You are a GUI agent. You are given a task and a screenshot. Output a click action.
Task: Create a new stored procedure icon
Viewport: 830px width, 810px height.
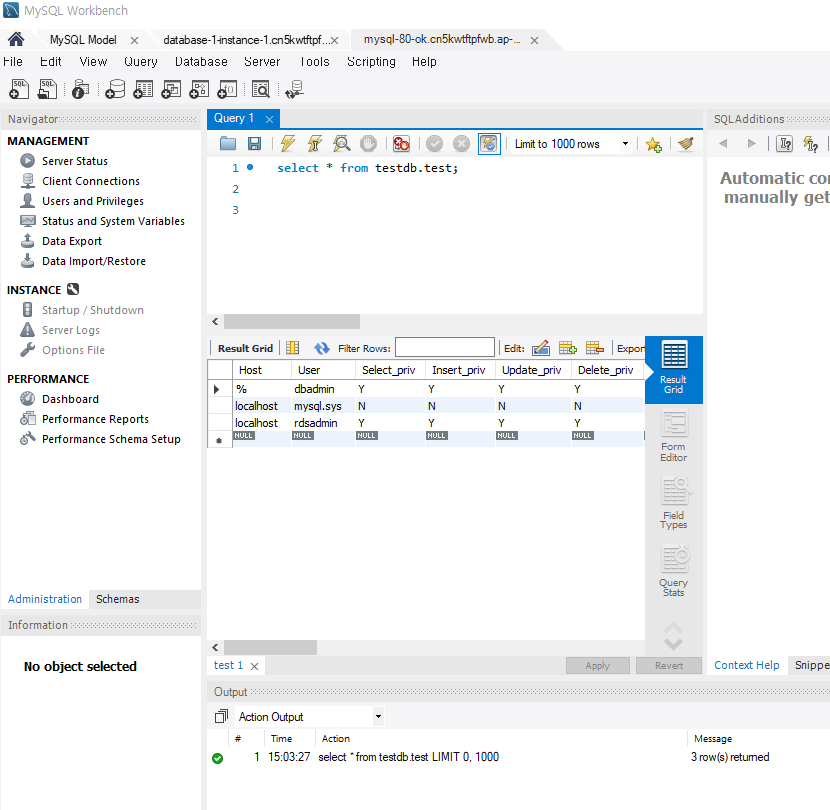tap(199, 89)
